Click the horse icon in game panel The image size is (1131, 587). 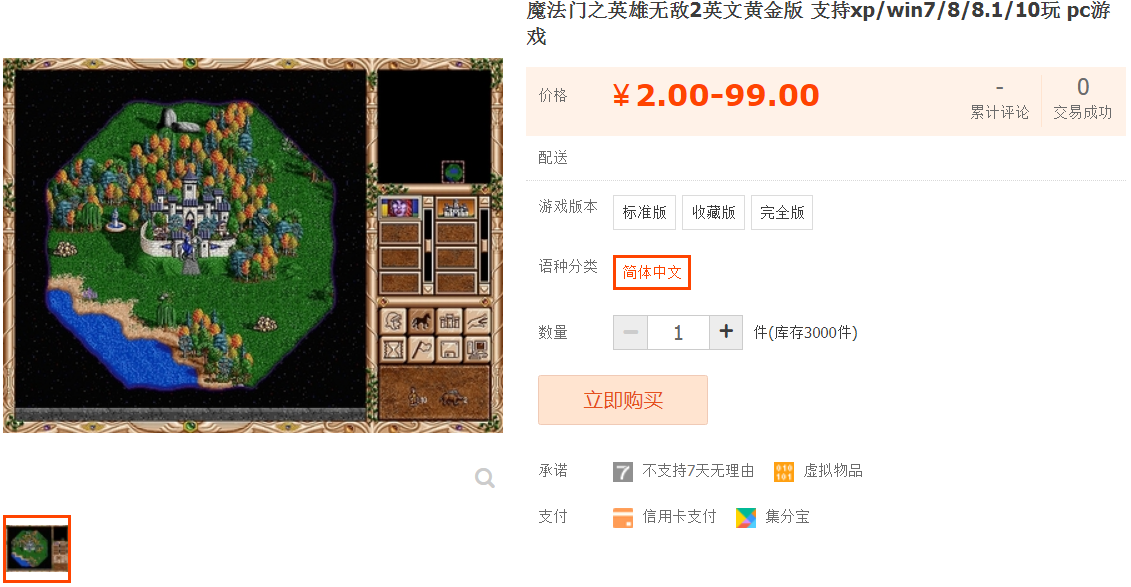pos(421,320)
